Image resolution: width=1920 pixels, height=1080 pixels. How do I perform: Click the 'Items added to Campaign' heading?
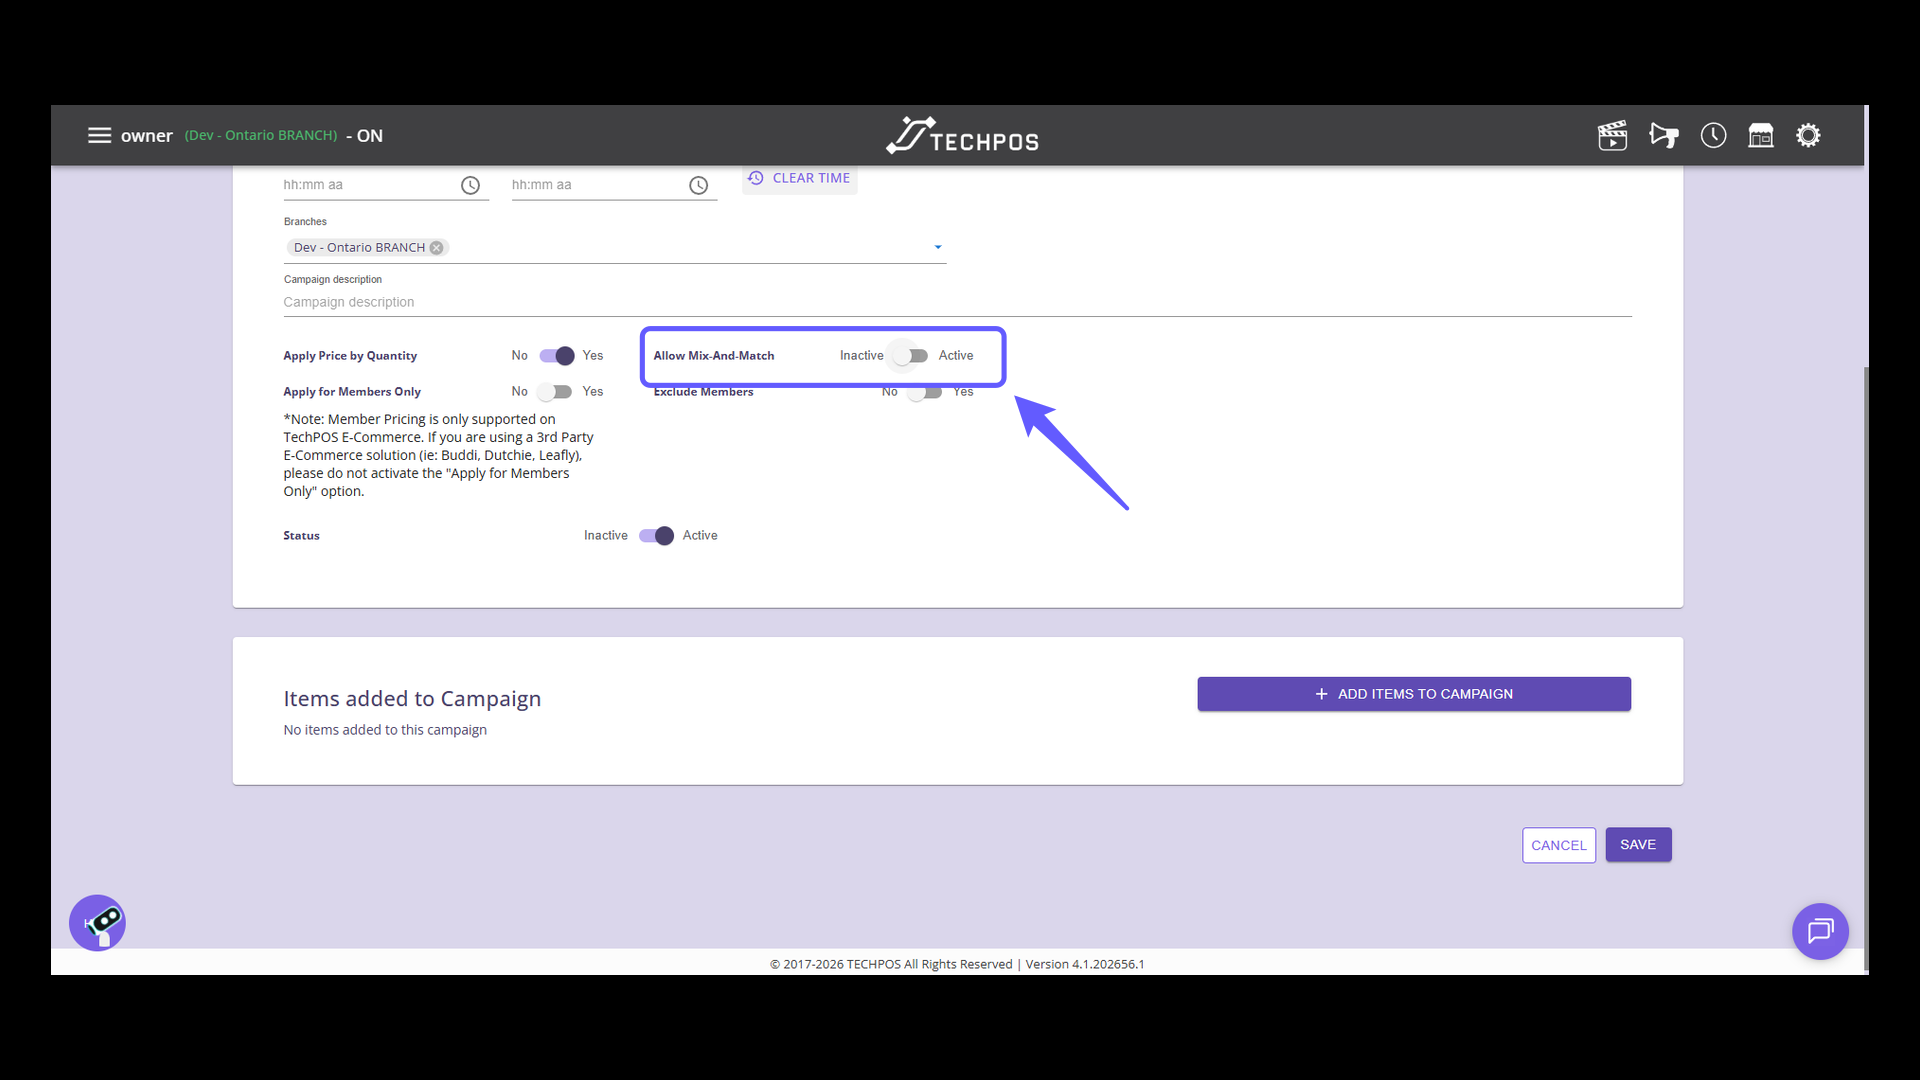[x=412, y=699]
